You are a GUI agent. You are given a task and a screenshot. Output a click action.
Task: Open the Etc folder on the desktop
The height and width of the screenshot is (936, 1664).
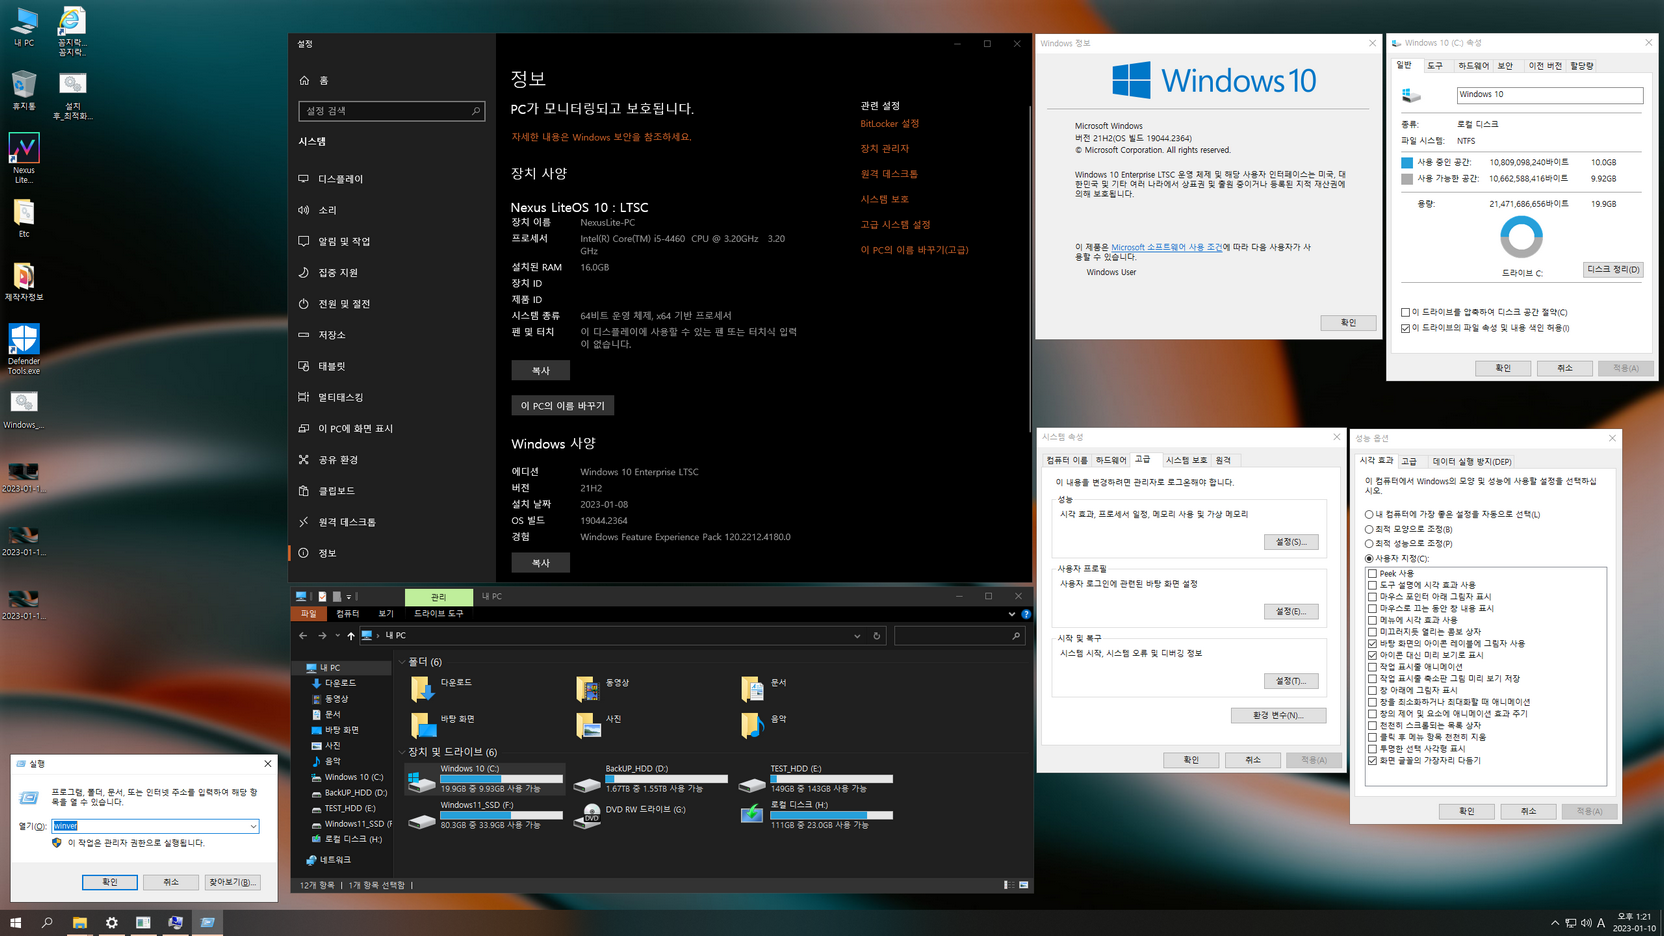point(24,218)
